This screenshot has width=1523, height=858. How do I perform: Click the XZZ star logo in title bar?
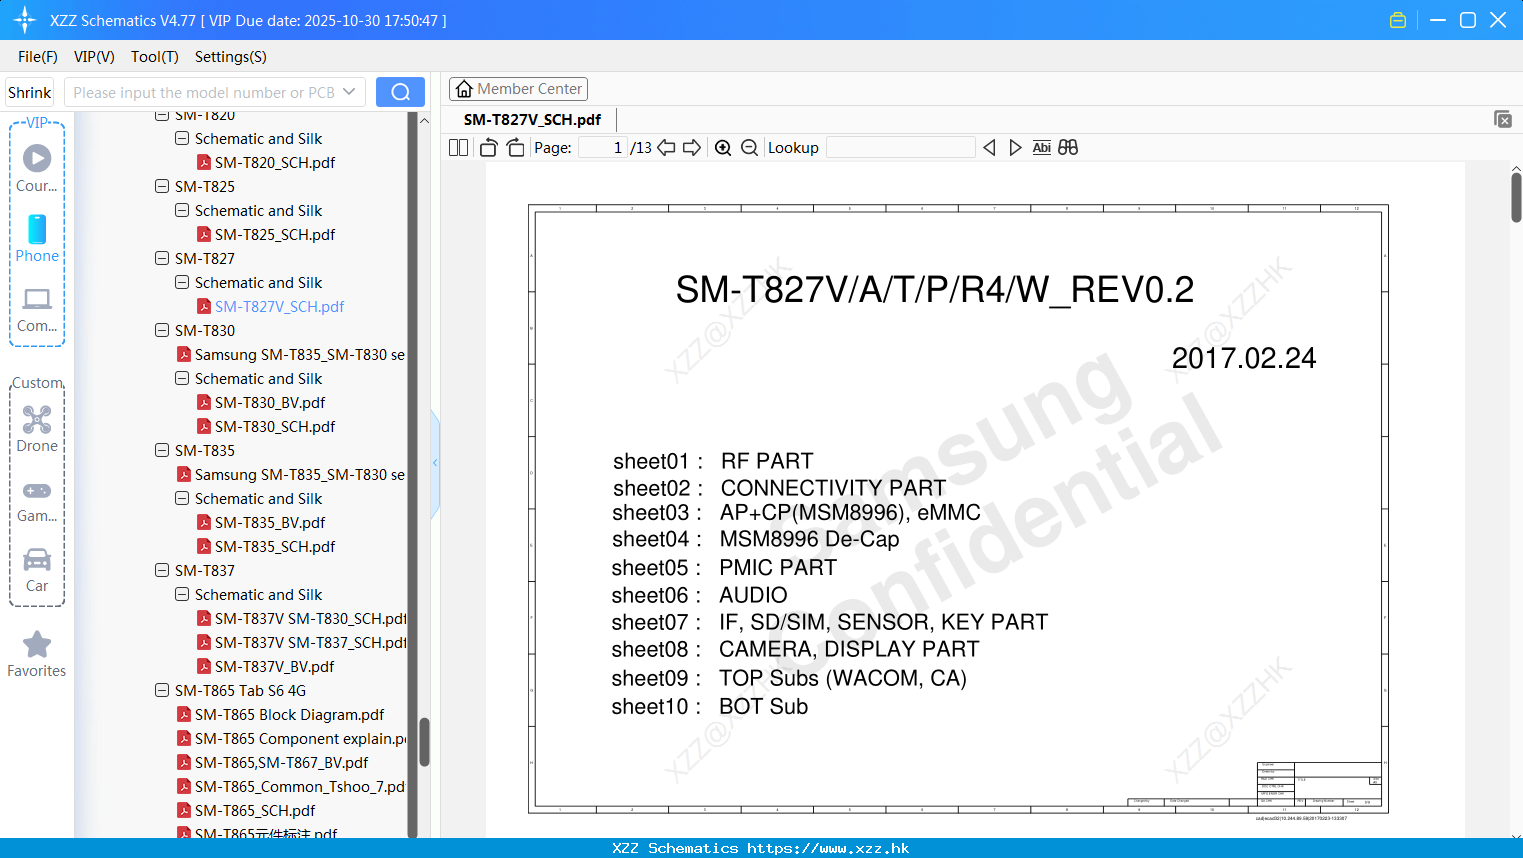pyautogui.click(x=25, y=20)
